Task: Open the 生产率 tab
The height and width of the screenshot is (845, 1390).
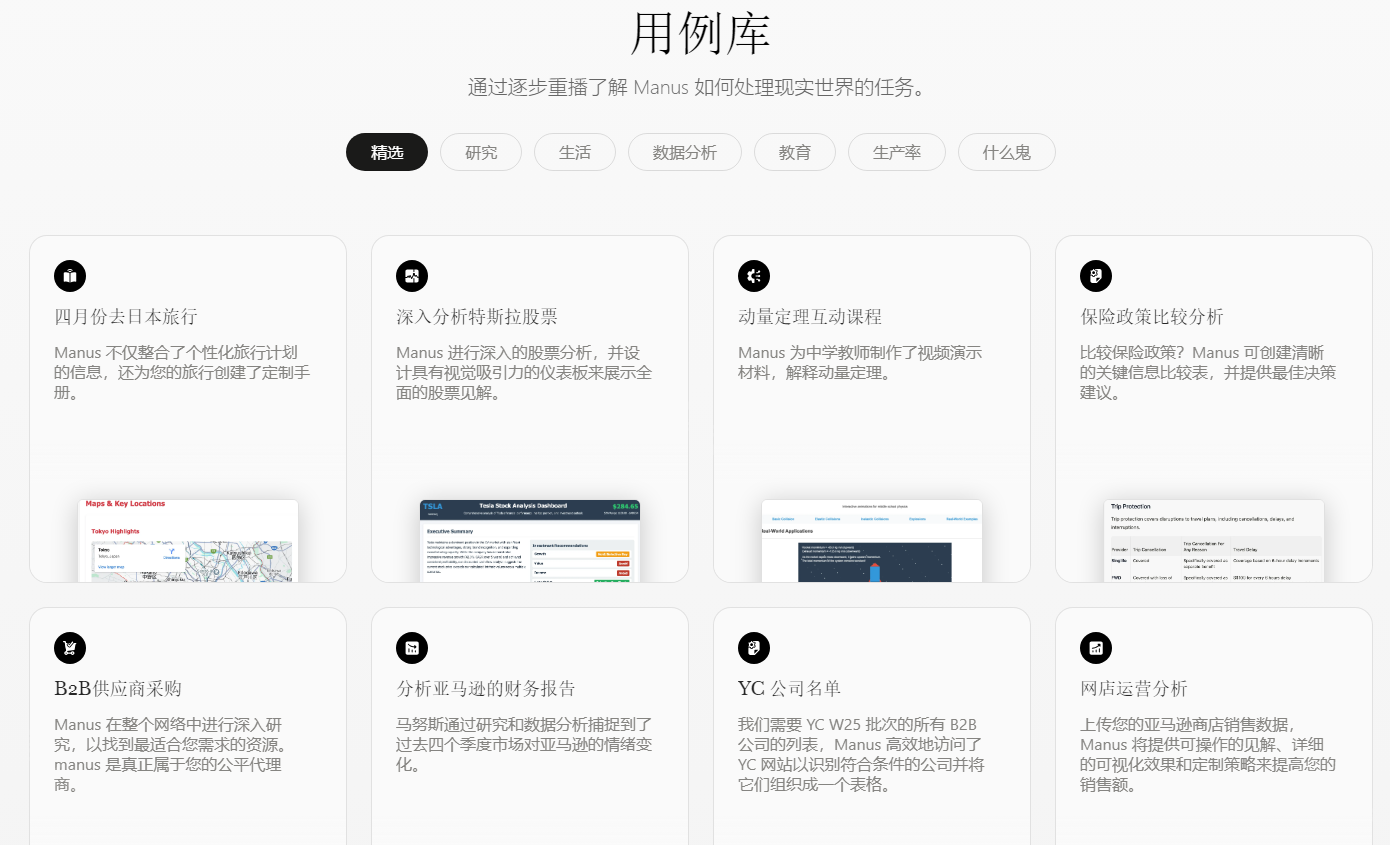Action: pyautogui.click(x=897, y=152)
